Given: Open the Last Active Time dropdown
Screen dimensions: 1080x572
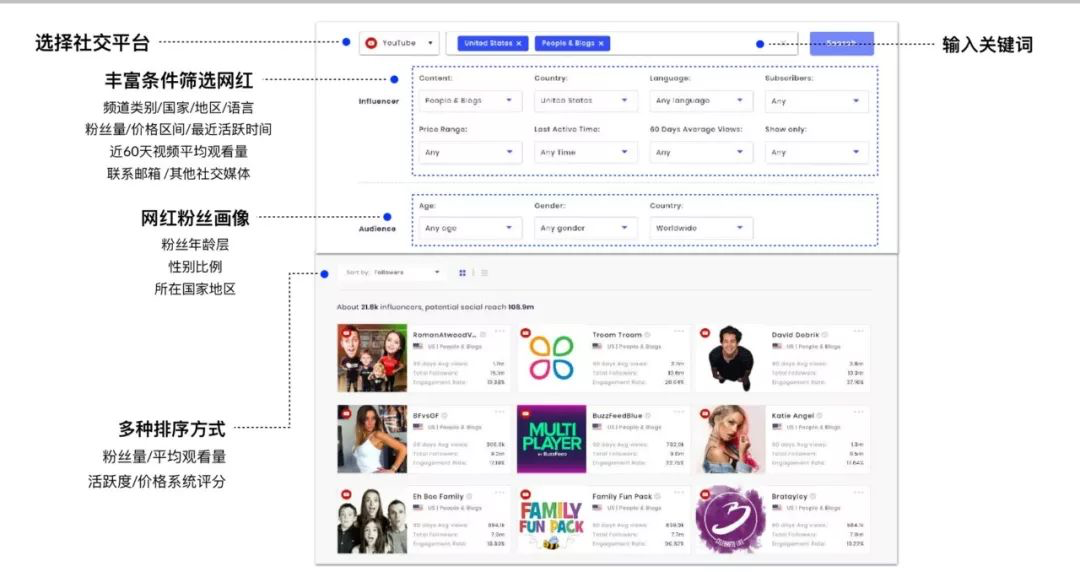Looking at the screenshot, I should pyautogui.click(x=584, y=153).
